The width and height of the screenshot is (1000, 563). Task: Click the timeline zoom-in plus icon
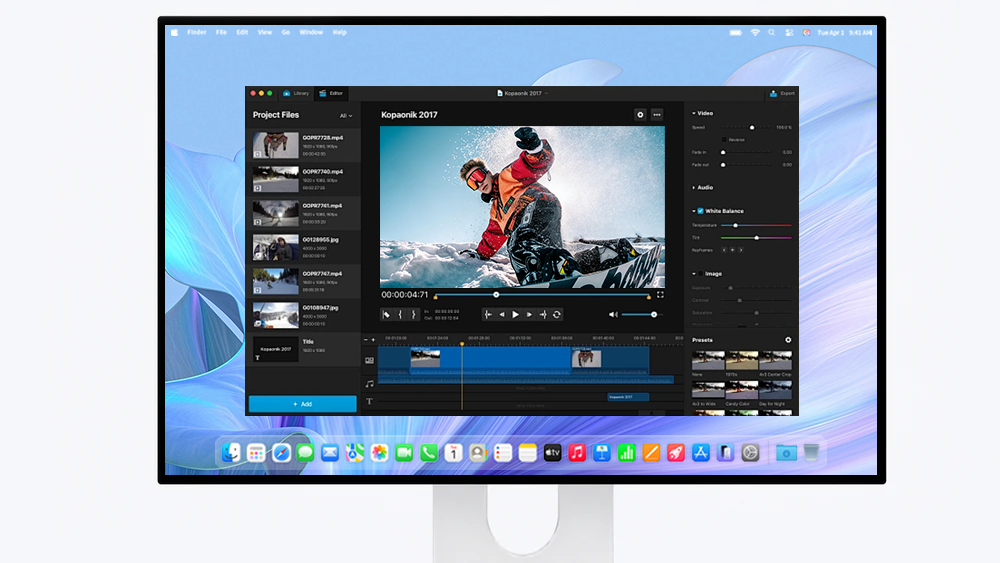(x=374, y=340)
